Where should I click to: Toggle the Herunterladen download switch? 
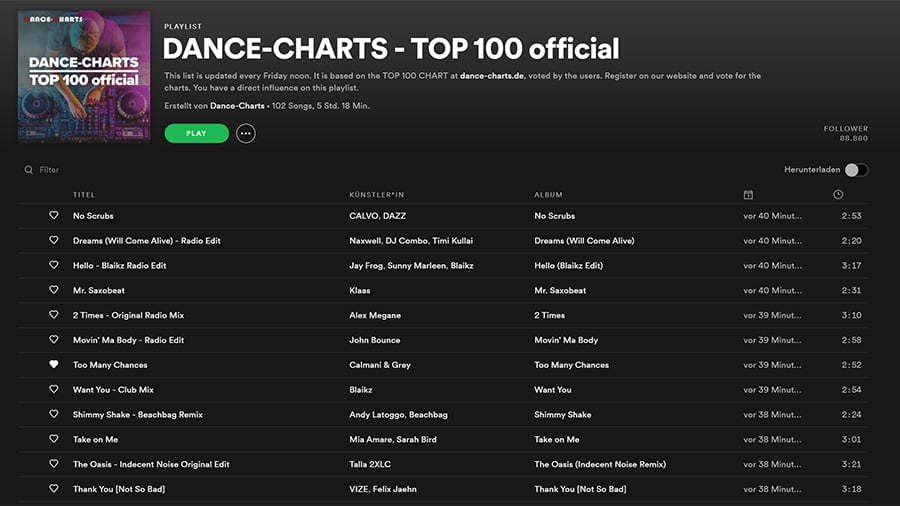tap(856, 170)
